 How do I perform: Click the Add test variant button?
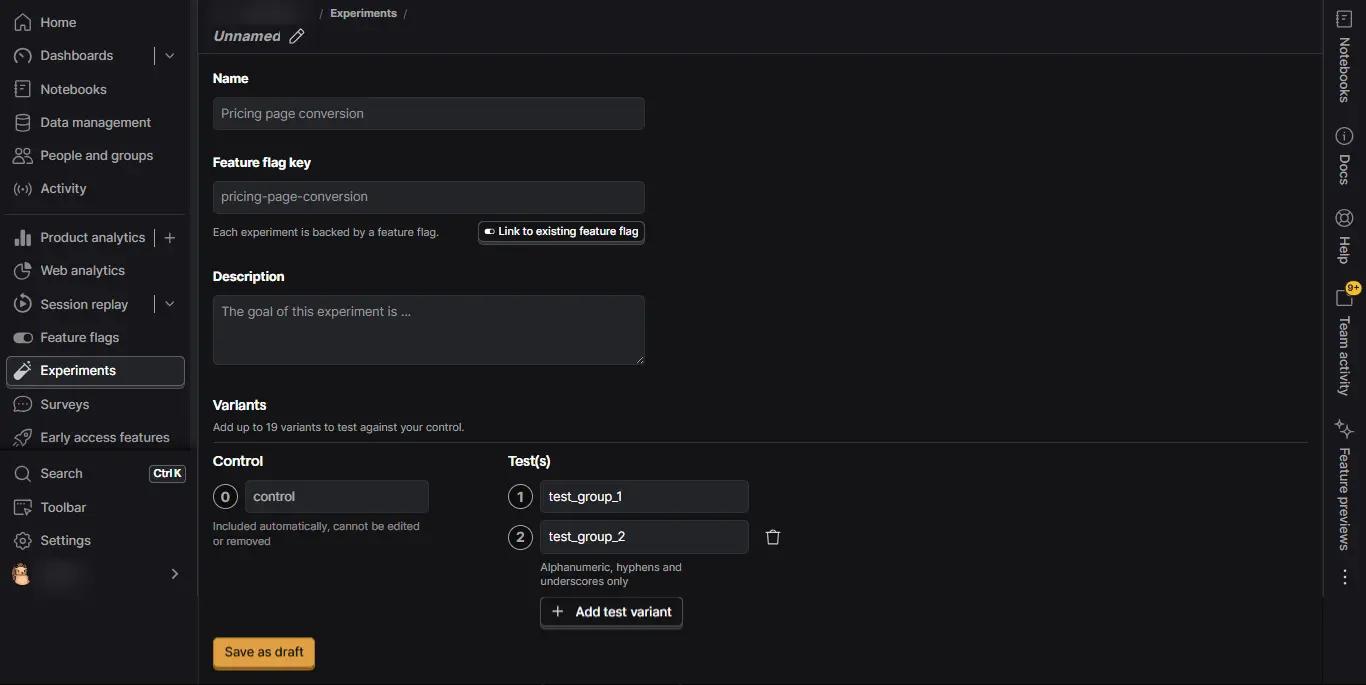coord(611,612)
